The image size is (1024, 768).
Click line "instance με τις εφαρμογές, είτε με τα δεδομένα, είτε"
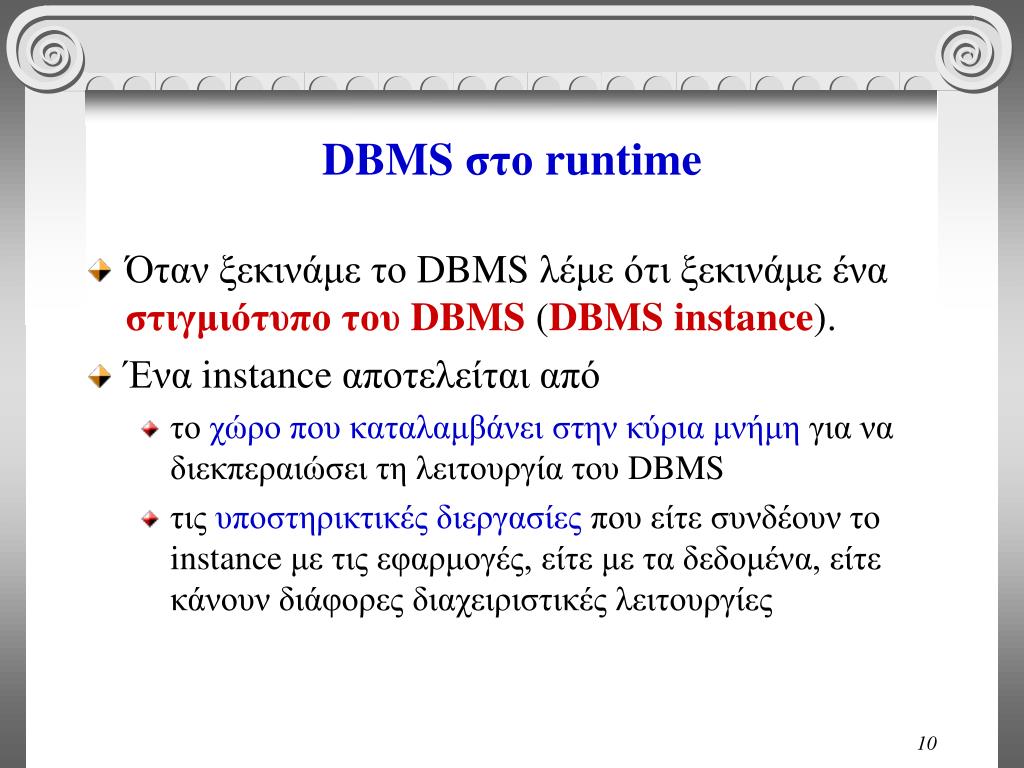click(x=526, y=560)
